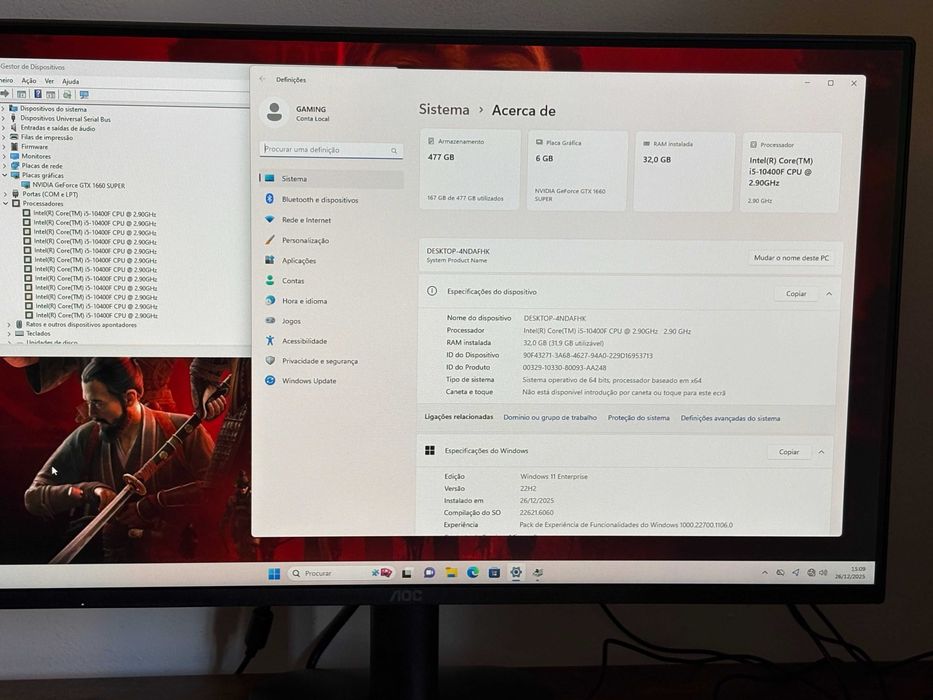This screenshot has height=700, width=933.
Task: Select Firmware in device tree
Action: click(35, 147)
